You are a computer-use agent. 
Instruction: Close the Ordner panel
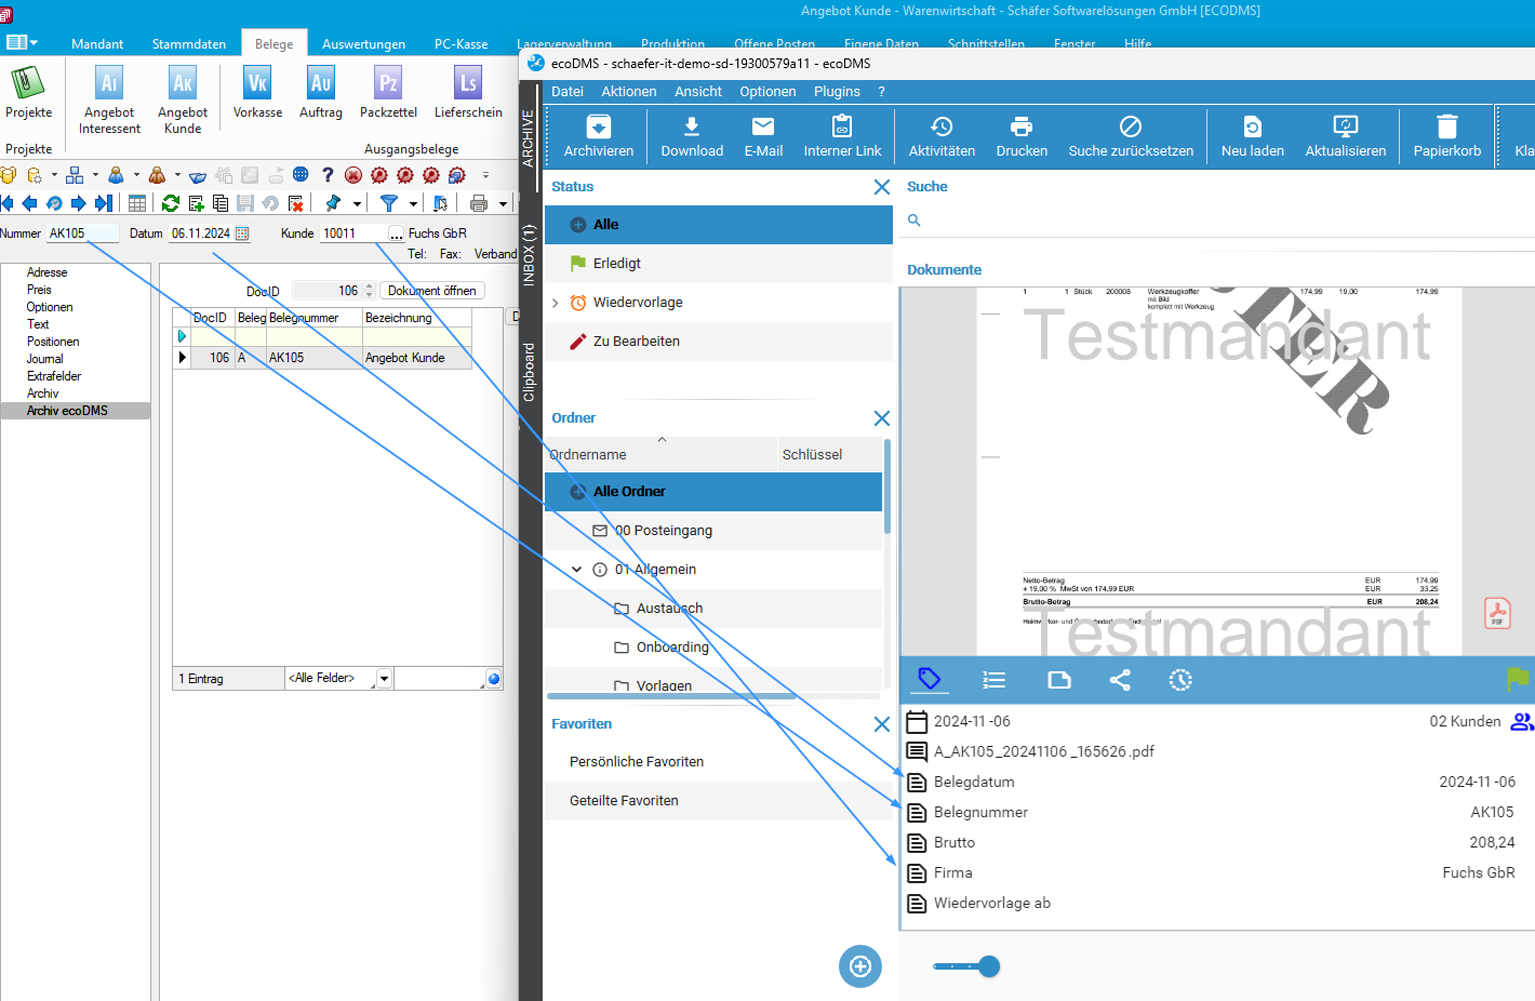[x=881, y=418]
